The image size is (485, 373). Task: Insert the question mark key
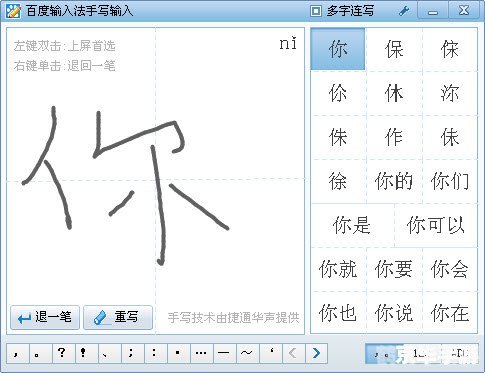pos(63,353)
